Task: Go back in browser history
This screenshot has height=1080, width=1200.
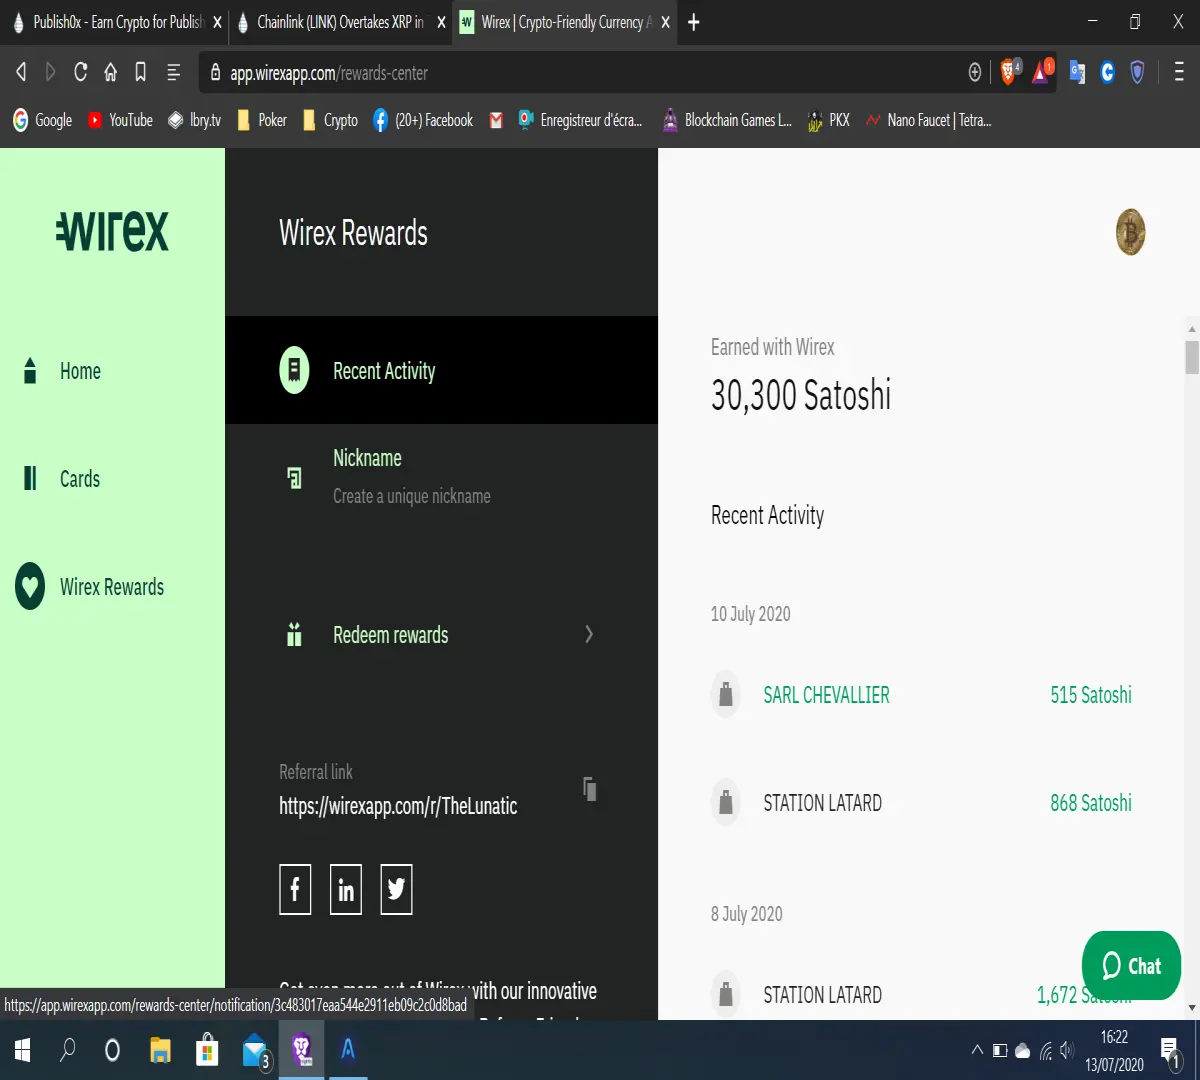Action: tap(21, 72)
